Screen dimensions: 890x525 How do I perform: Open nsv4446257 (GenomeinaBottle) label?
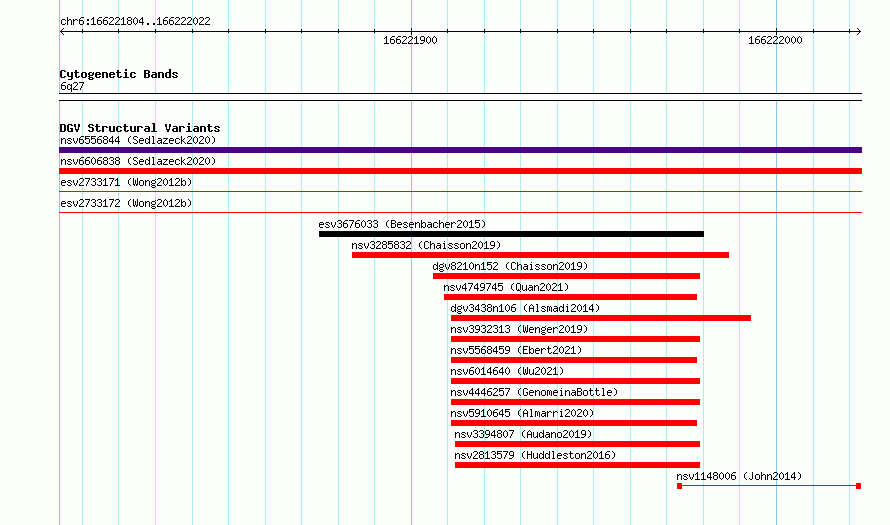[x=534, y=392]
